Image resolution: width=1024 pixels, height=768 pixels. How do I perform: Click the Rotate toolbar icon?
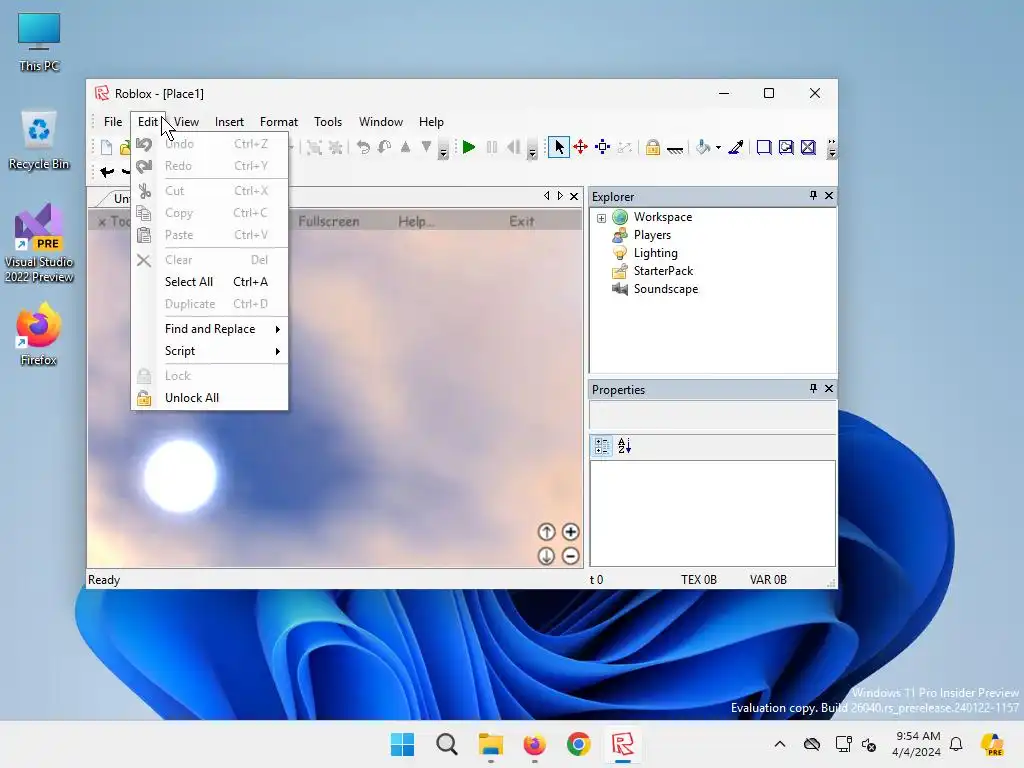(x=363, y=148)
